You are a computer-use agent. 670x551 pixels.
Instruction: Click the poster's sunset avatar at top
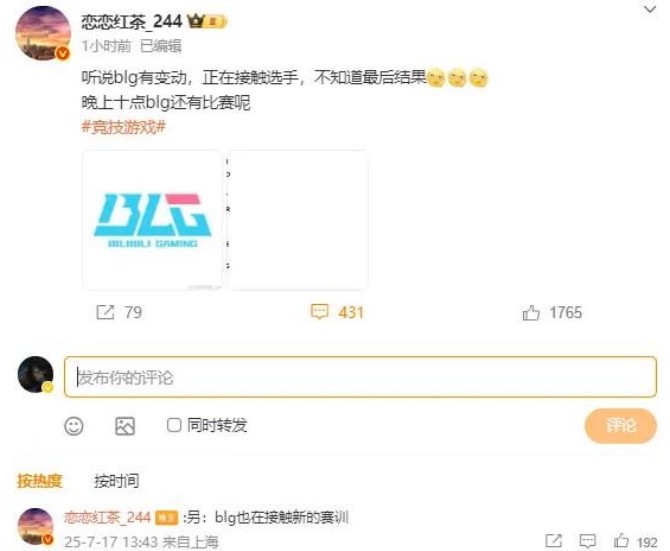[43, 33]
